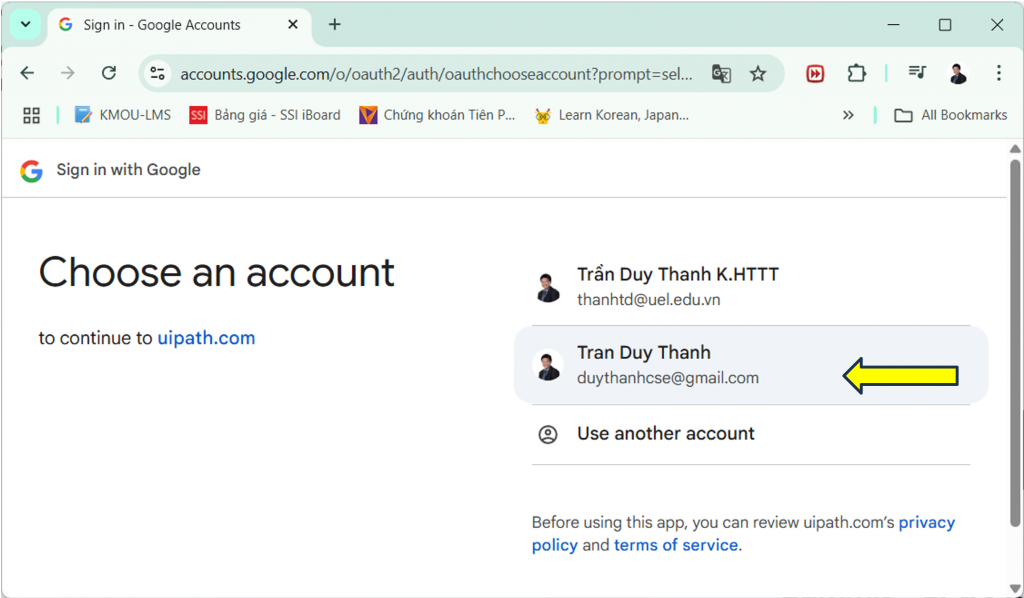
Task: Open the KMOU-LMS bookmark
Action: (123, 116)
